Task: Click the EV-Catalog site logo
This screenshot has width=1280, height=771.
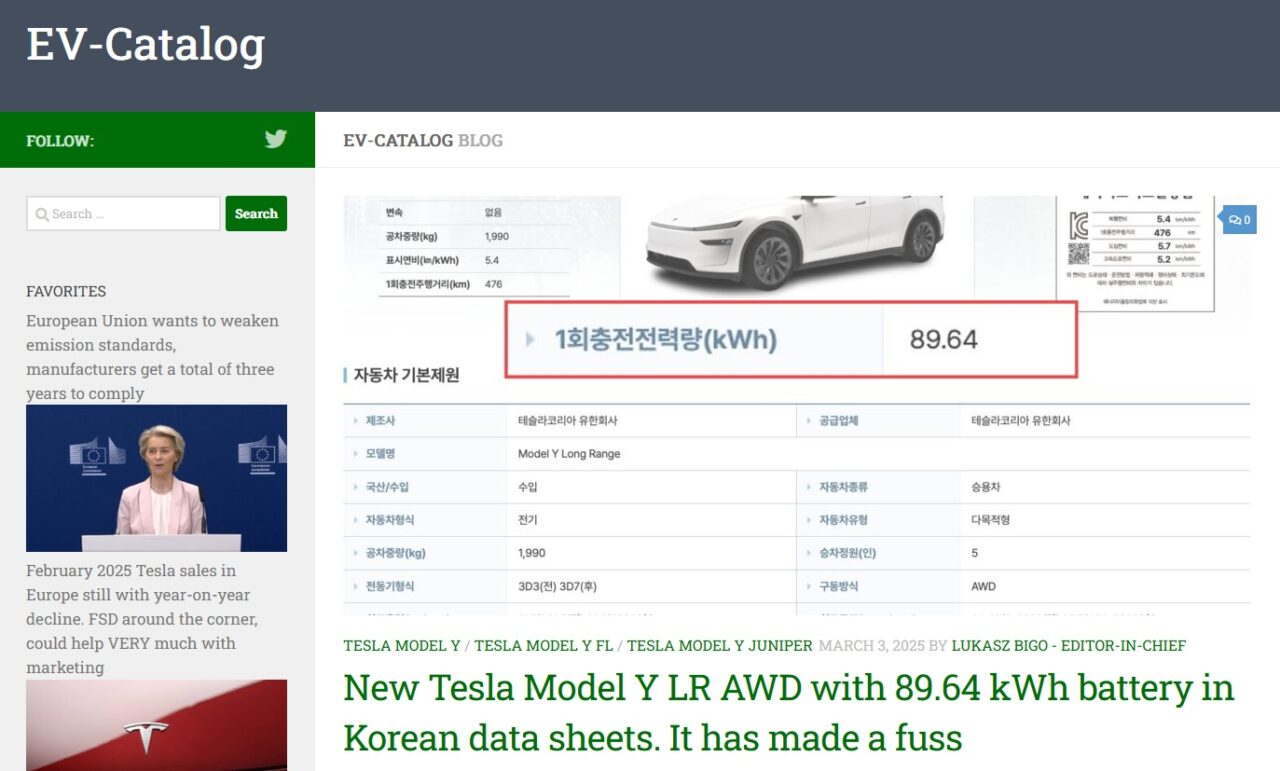Action: coord(144,44)
